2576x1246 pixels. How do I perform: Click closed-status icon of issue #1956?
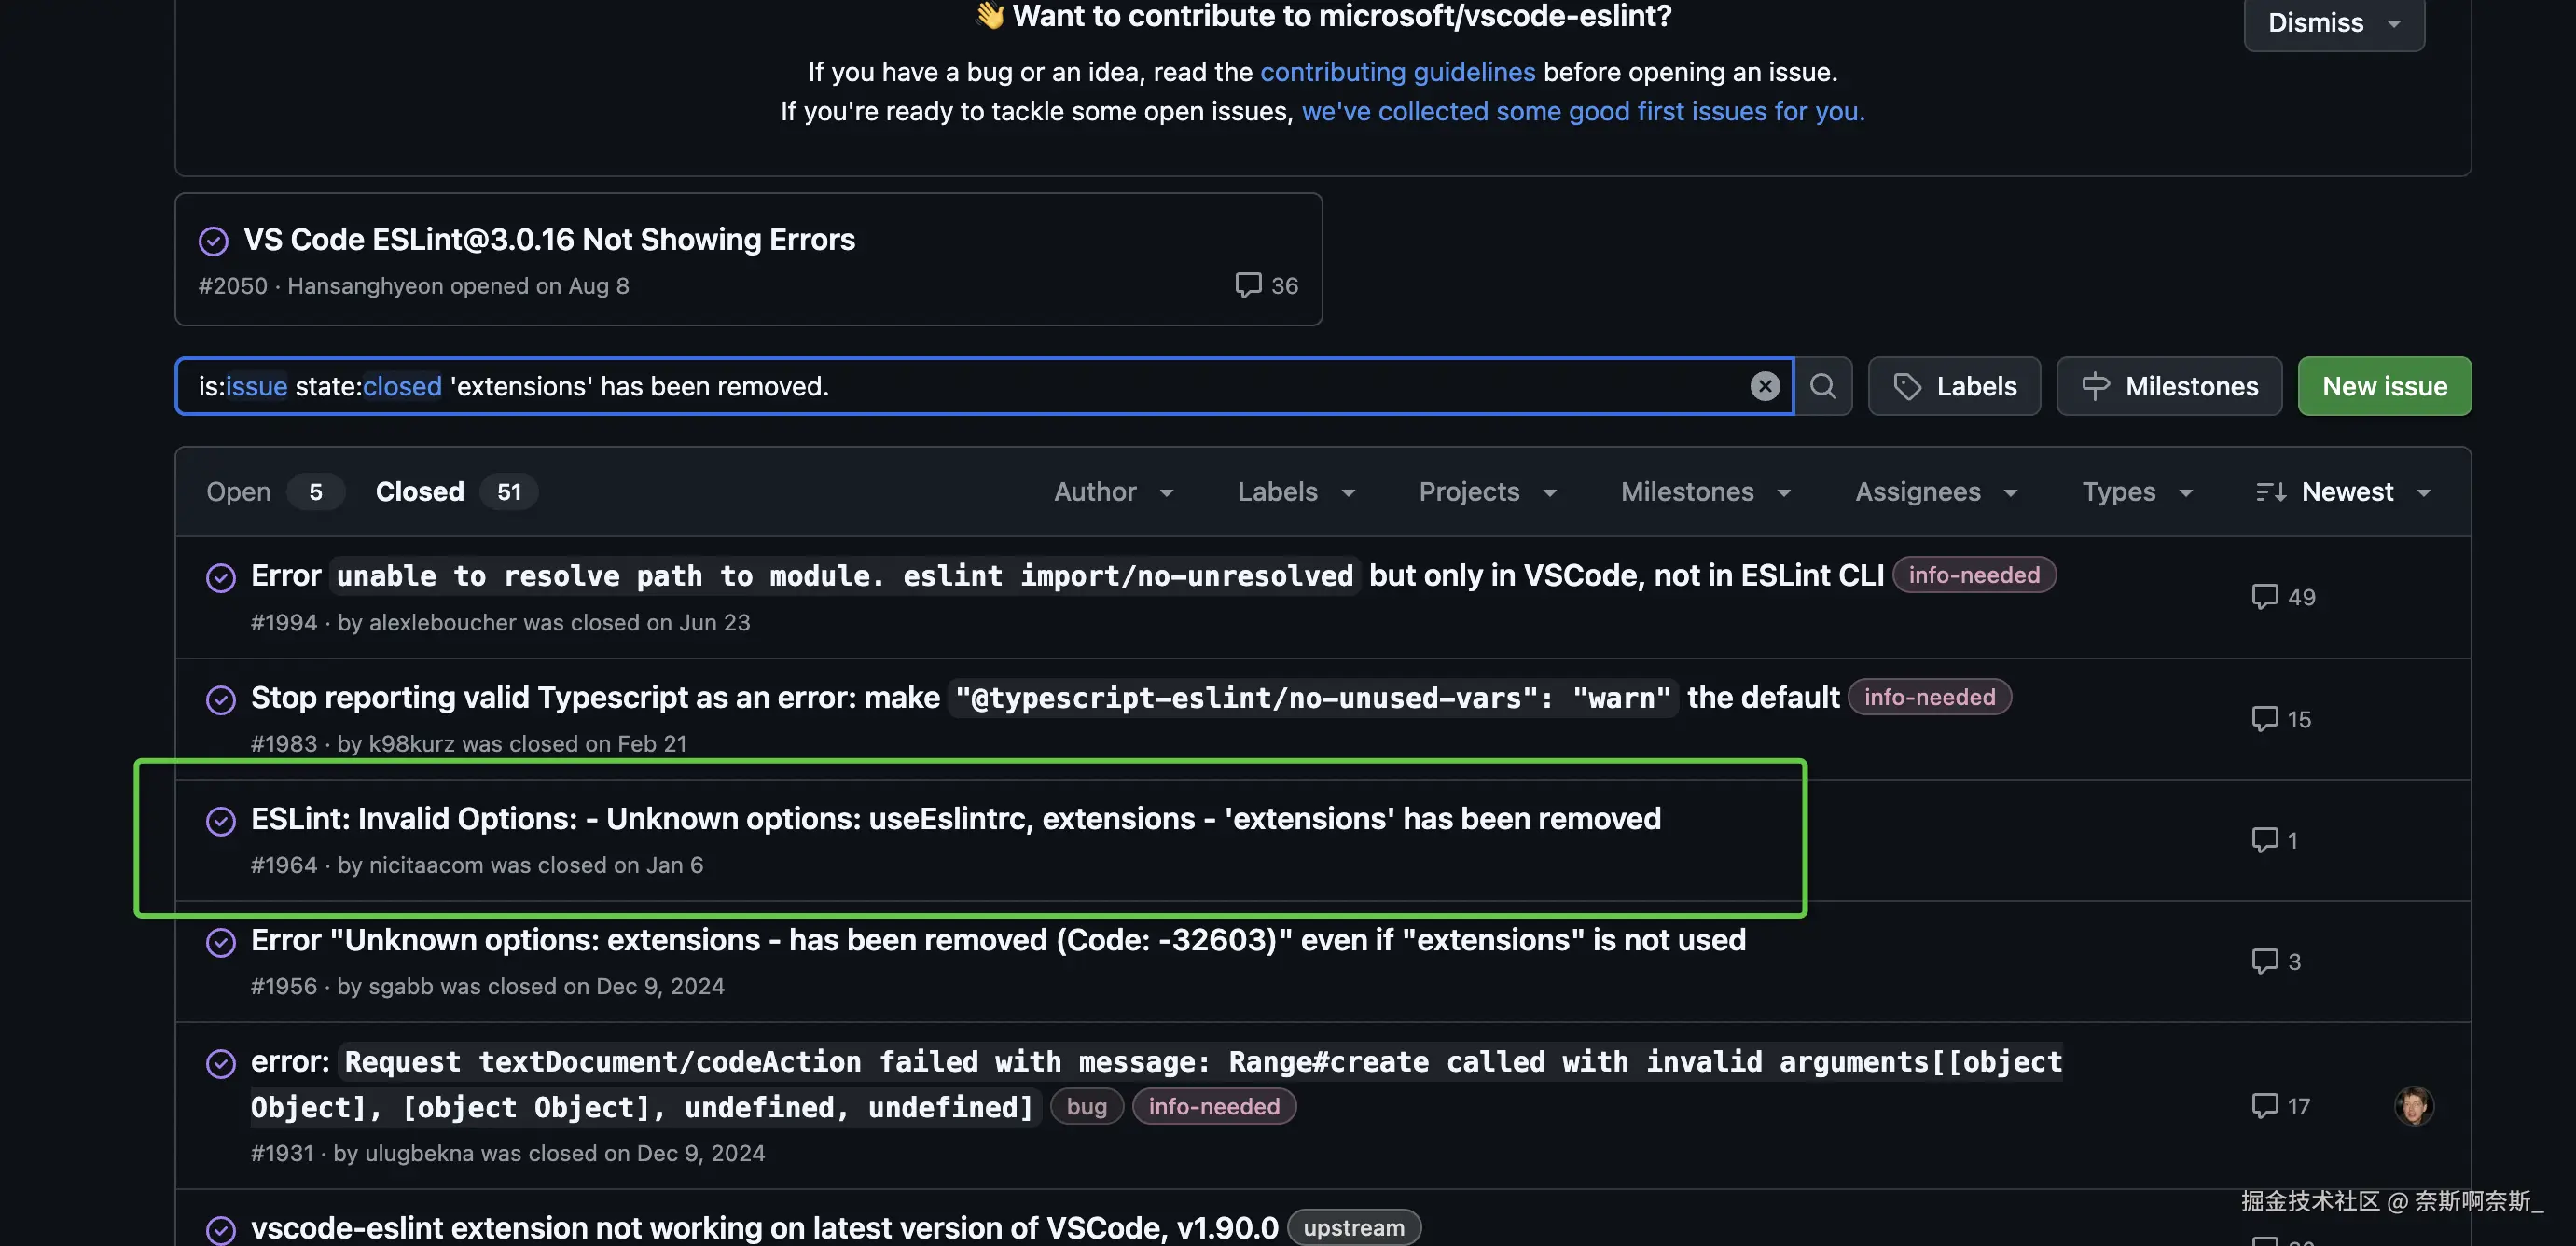coord(220,943)
